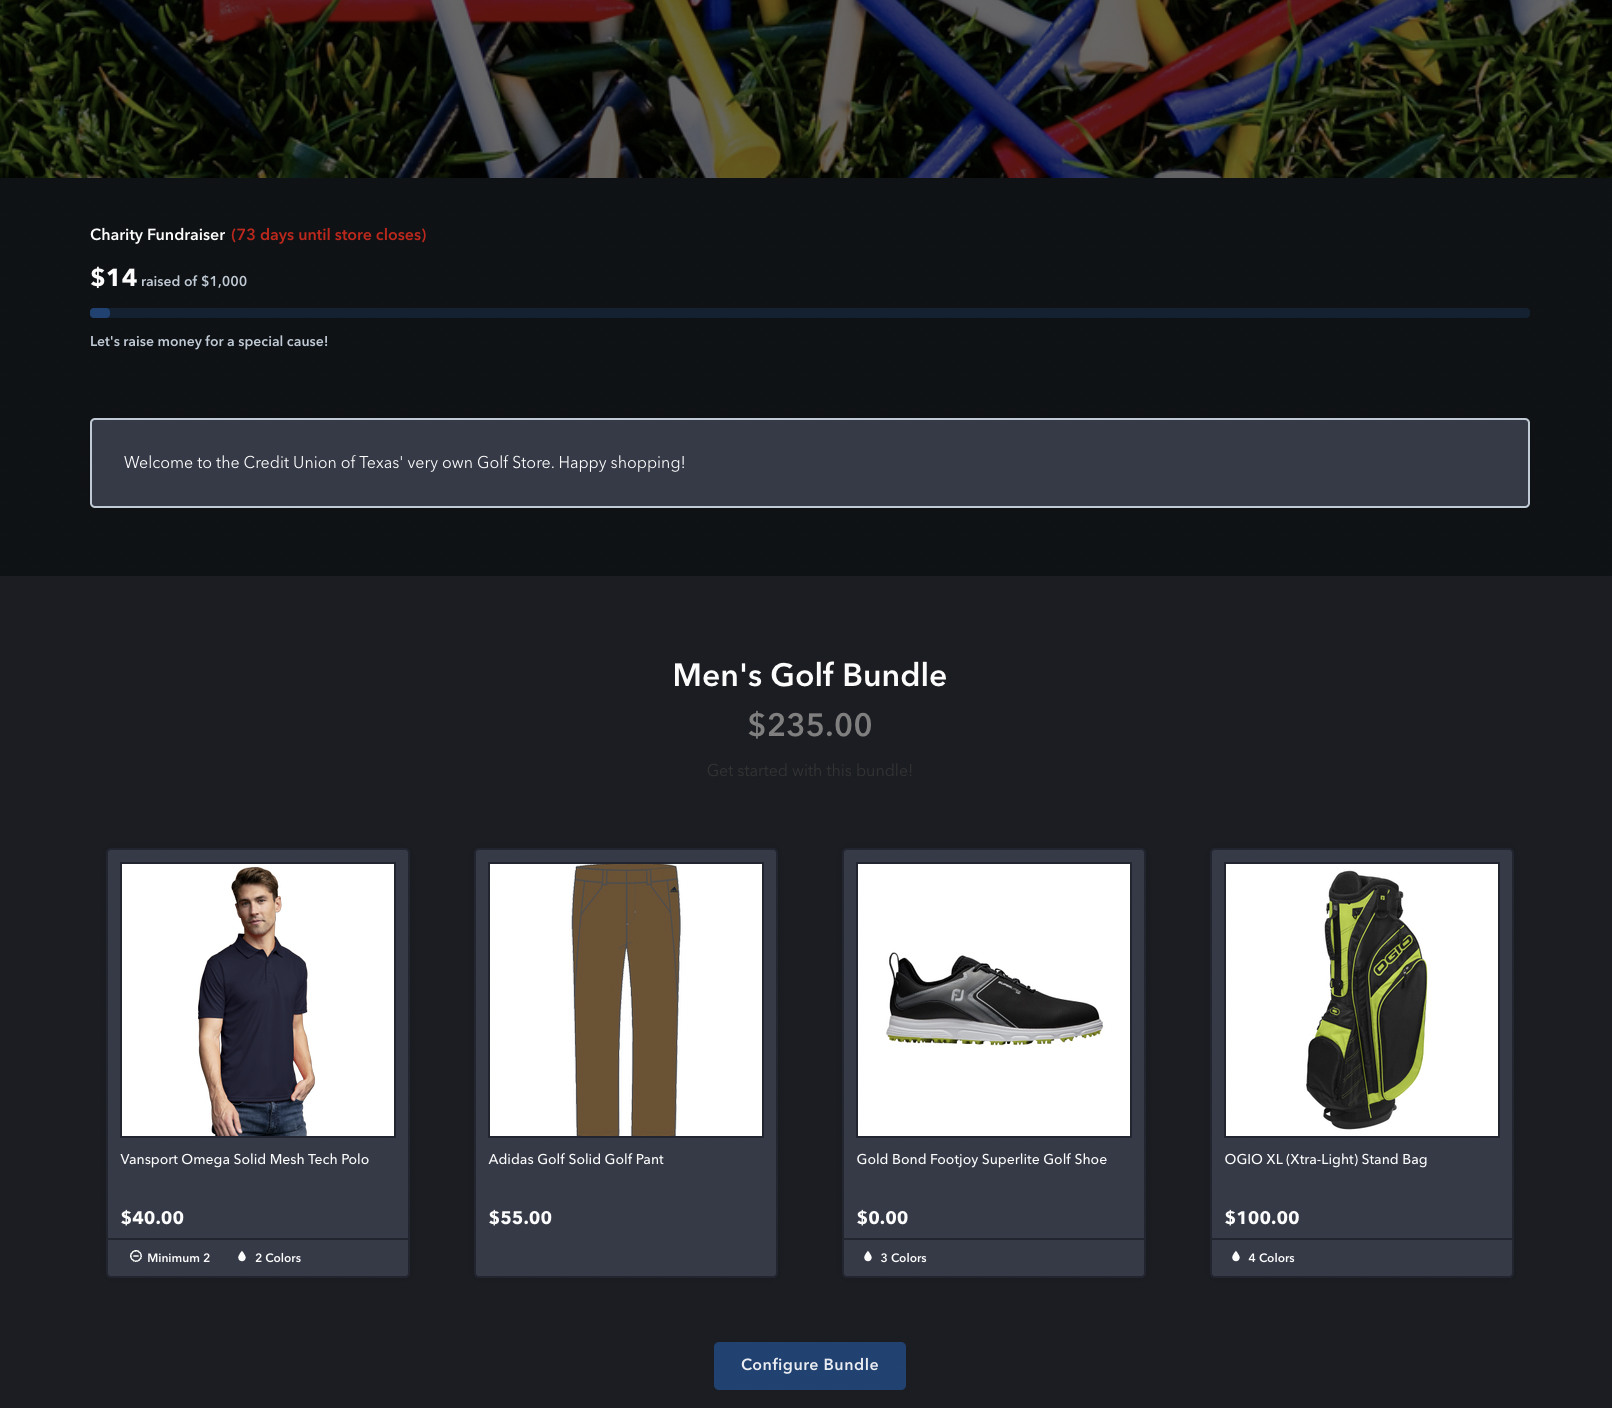This screenshot has height=1408, width=1612.
Task: Click the Men's Golf Bundle heading
Action: [x=810, y=675]
